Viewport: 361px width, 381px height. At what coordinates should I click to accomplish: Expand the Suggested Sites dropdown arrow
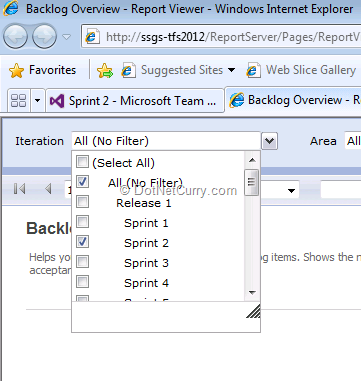231,70
